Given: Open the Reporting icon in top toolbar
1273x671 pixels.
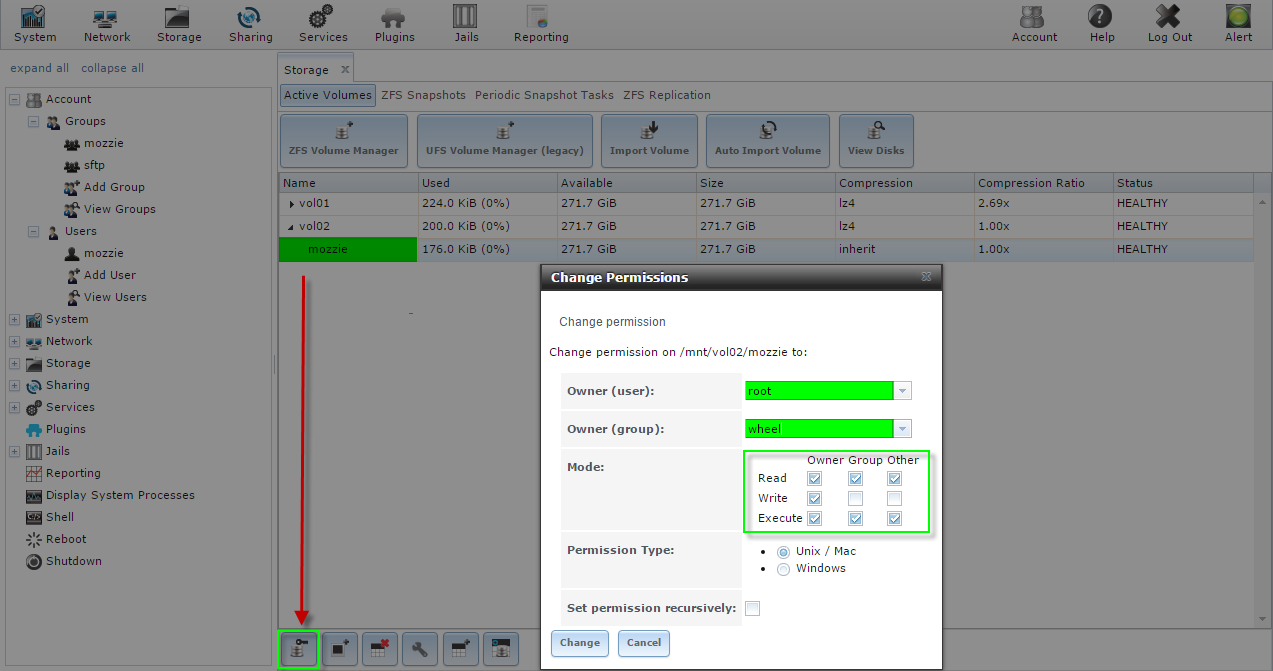Looking at the screenshot, I should pos(541,23).
